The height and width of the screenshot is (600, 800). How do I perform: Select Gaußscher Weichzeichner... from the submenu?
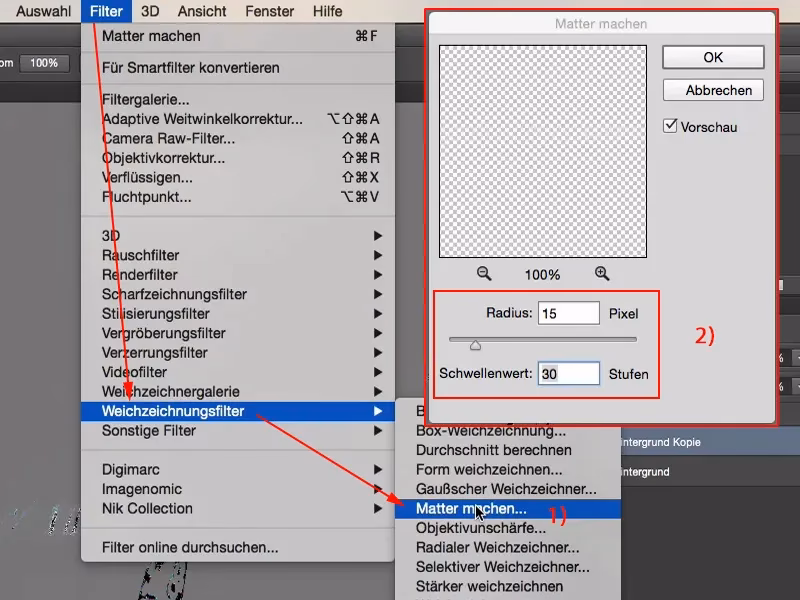[x=506, y=489]
